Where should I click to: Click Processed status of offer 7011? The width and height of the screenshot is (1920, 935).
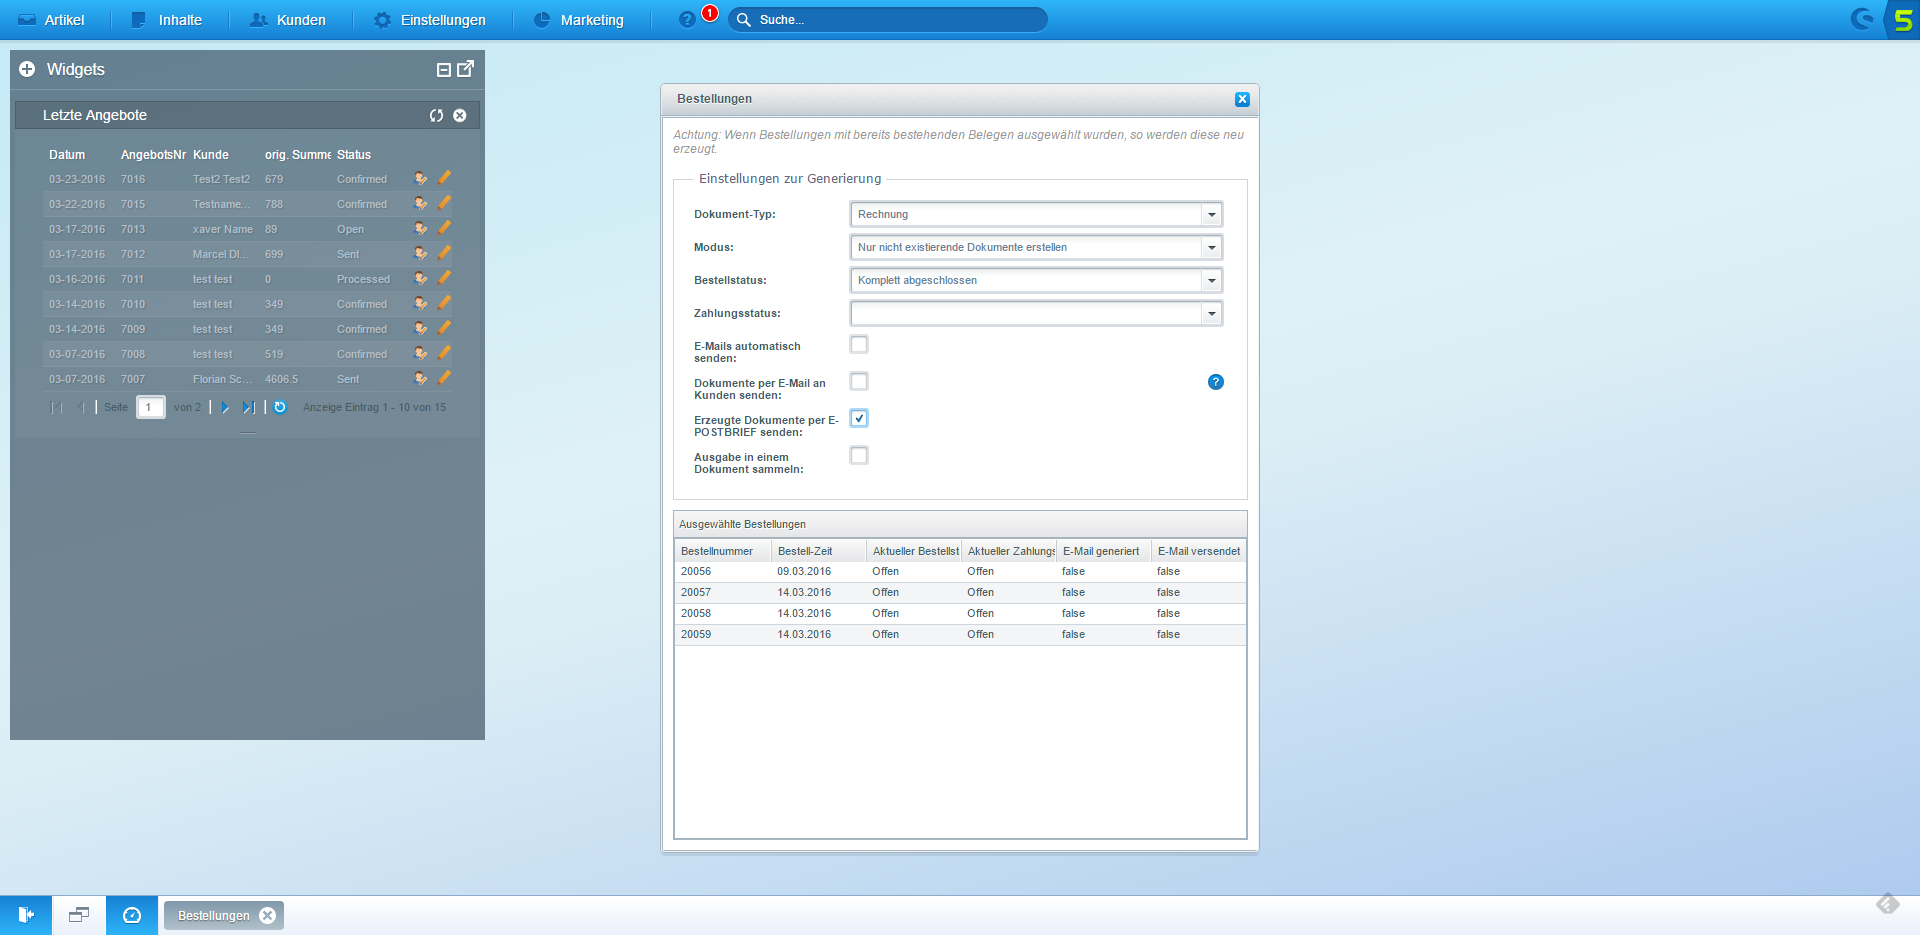click(363, 279)
